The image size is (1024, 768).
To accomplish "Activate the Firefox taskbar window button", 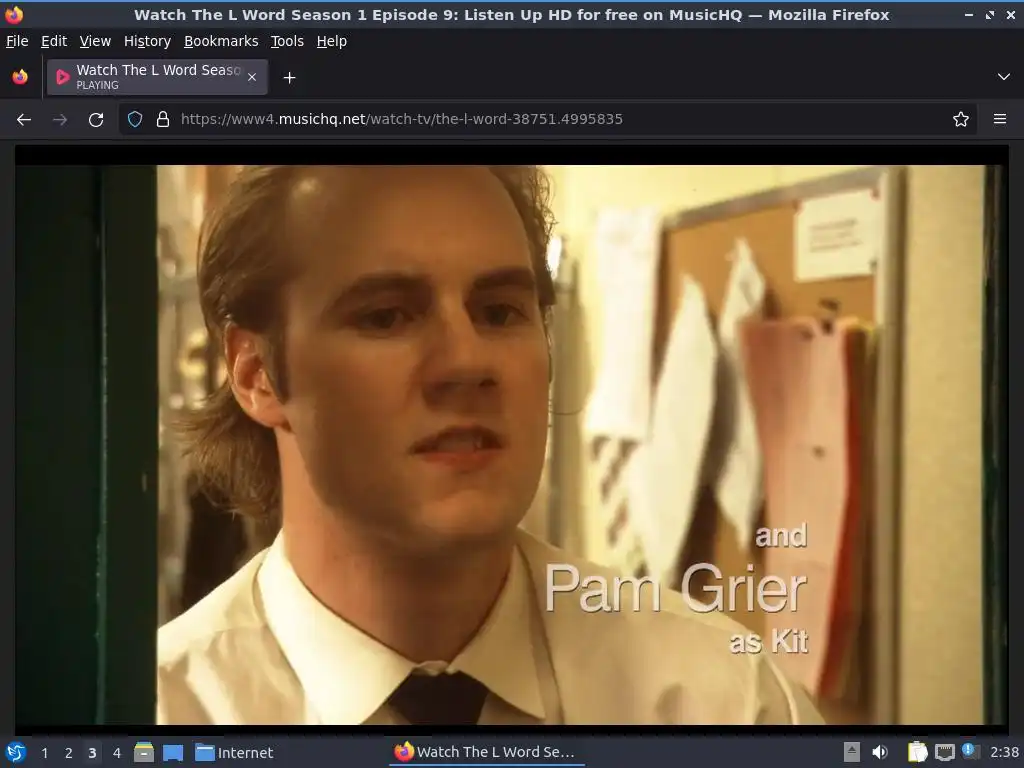I will click(x=485, y=752).
